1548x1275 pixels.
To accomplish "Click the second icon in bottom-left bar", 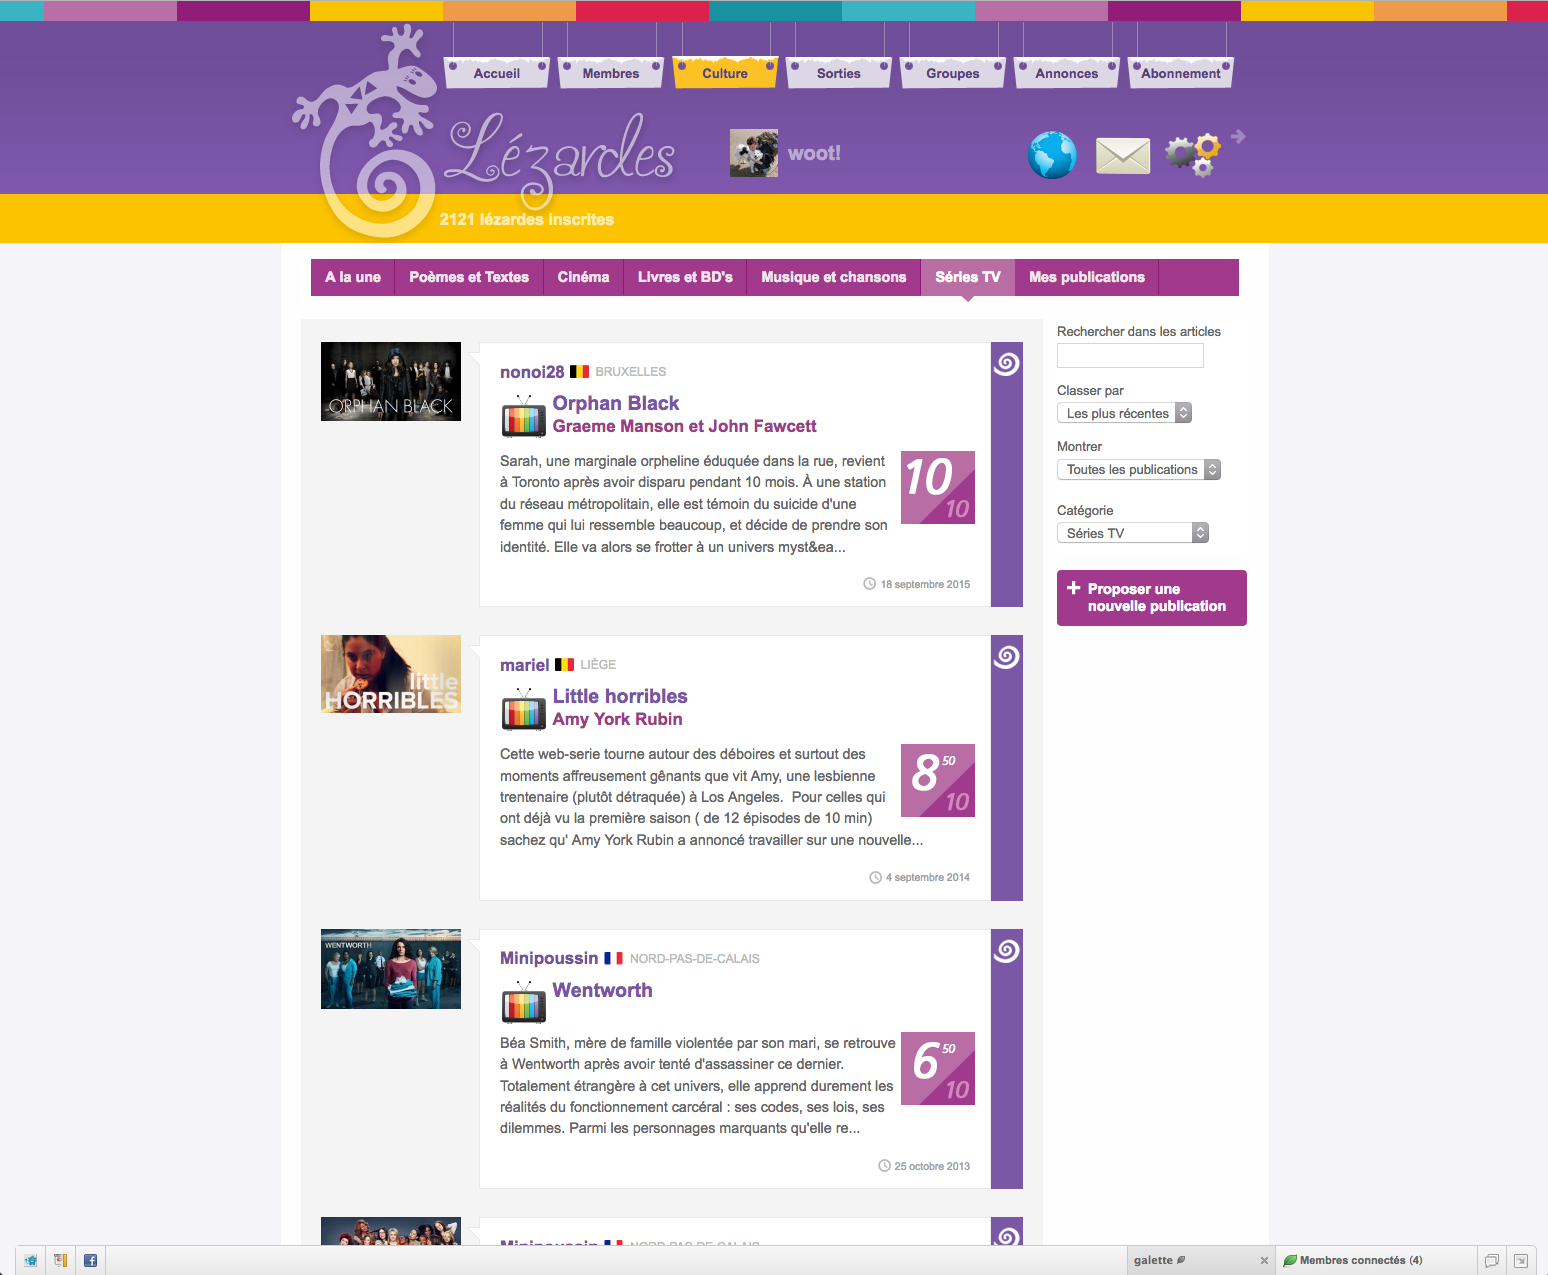I will pyautogui.click(x=61, y=1260).
